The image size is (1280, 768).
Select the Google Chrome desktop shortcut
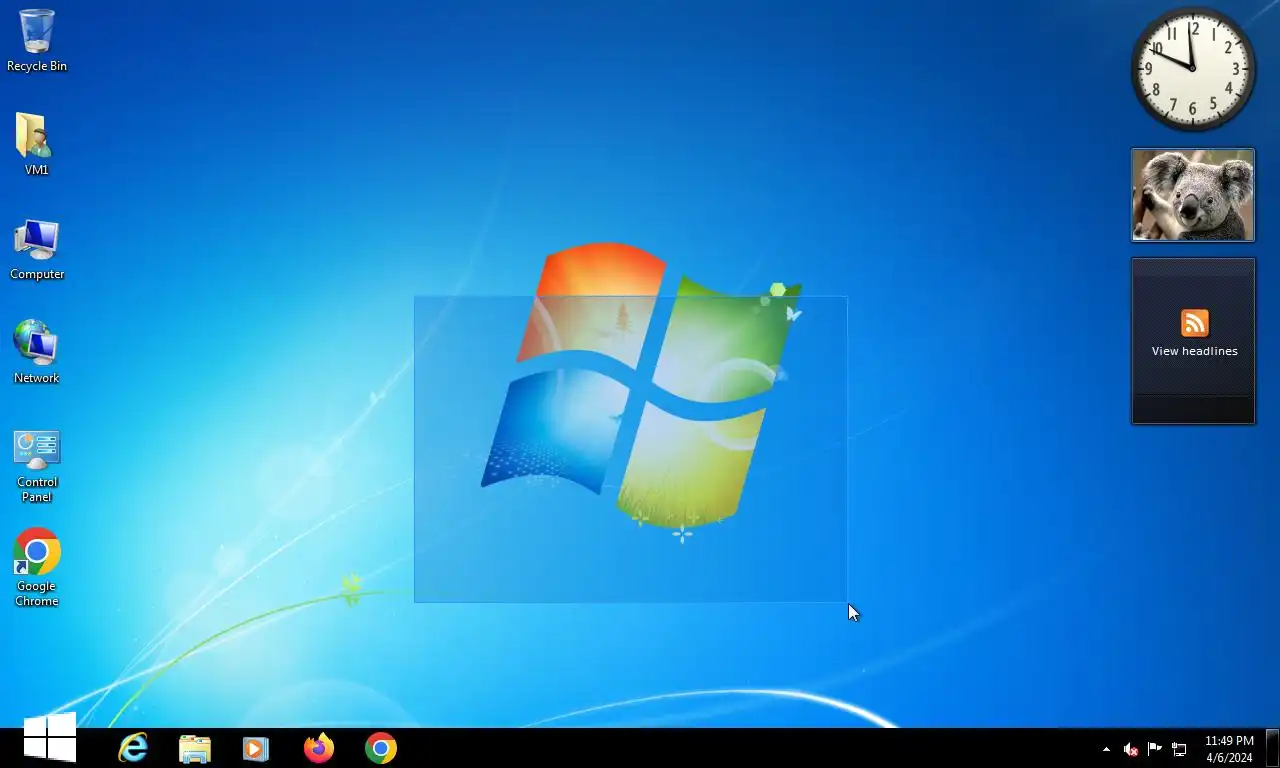(37, 567)
